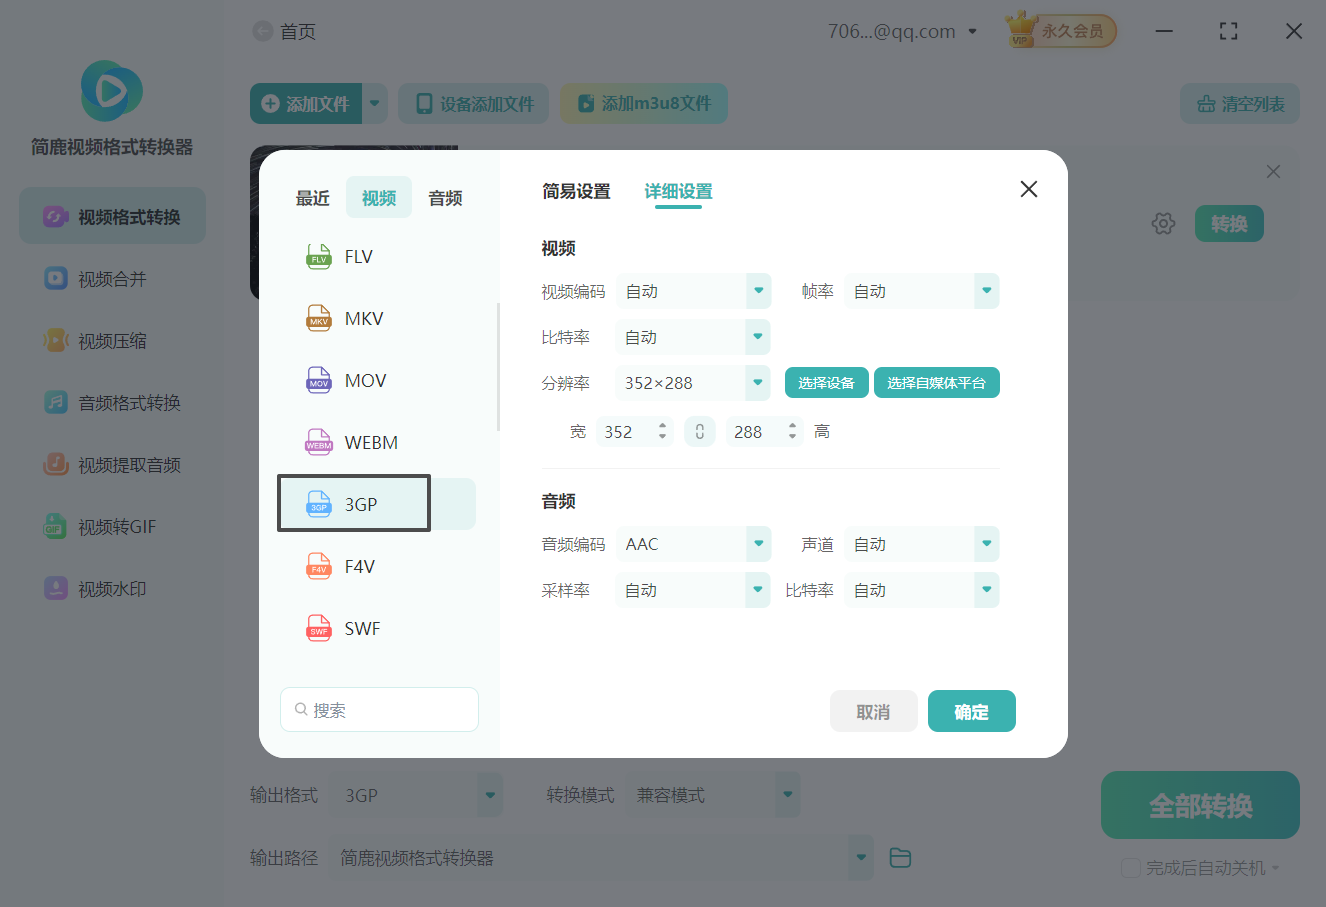
Task: Switch to the 简易设置 tab
Action: coord(576,191)
